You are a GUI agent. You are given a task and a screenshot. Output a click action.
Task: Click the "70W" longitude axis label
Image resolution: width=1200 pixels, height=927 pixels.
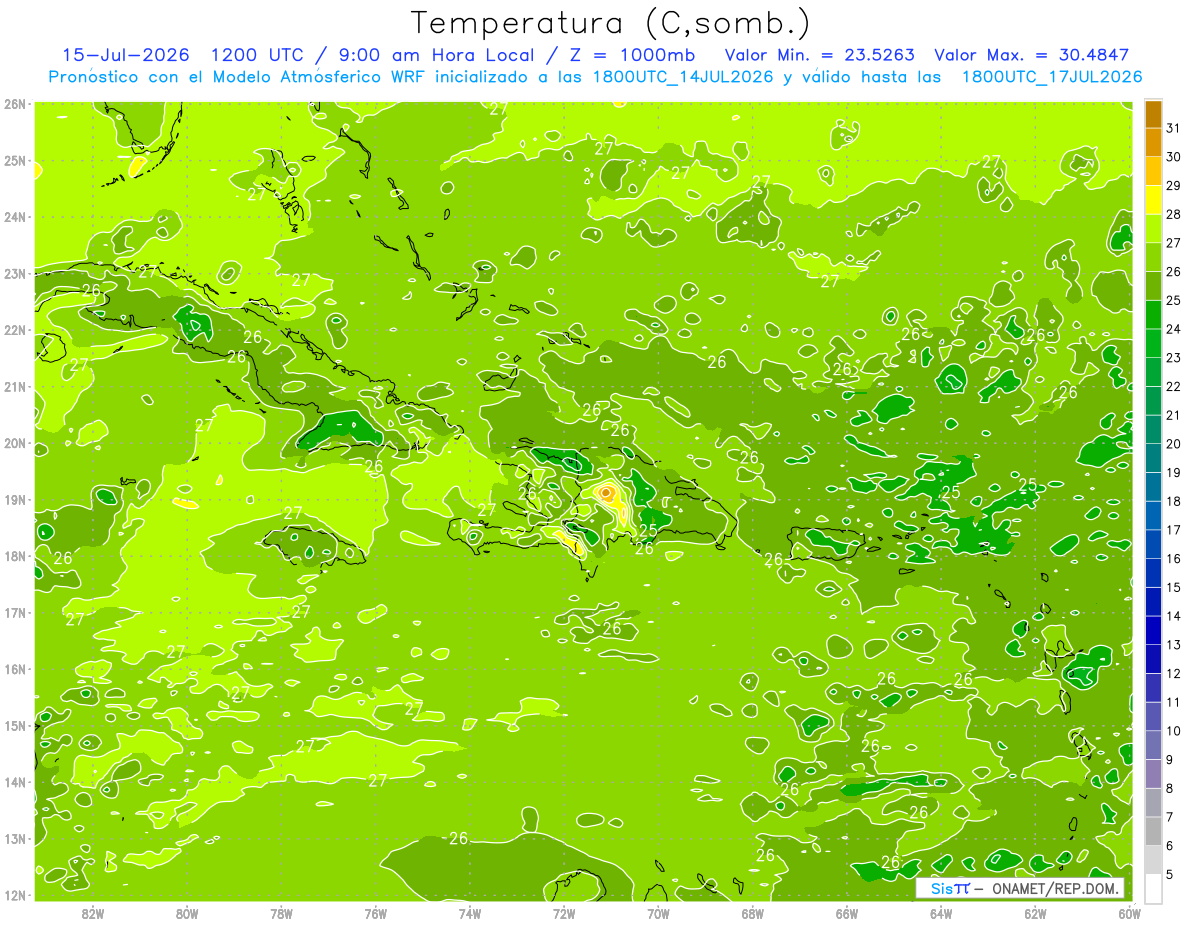click(658, 913)
